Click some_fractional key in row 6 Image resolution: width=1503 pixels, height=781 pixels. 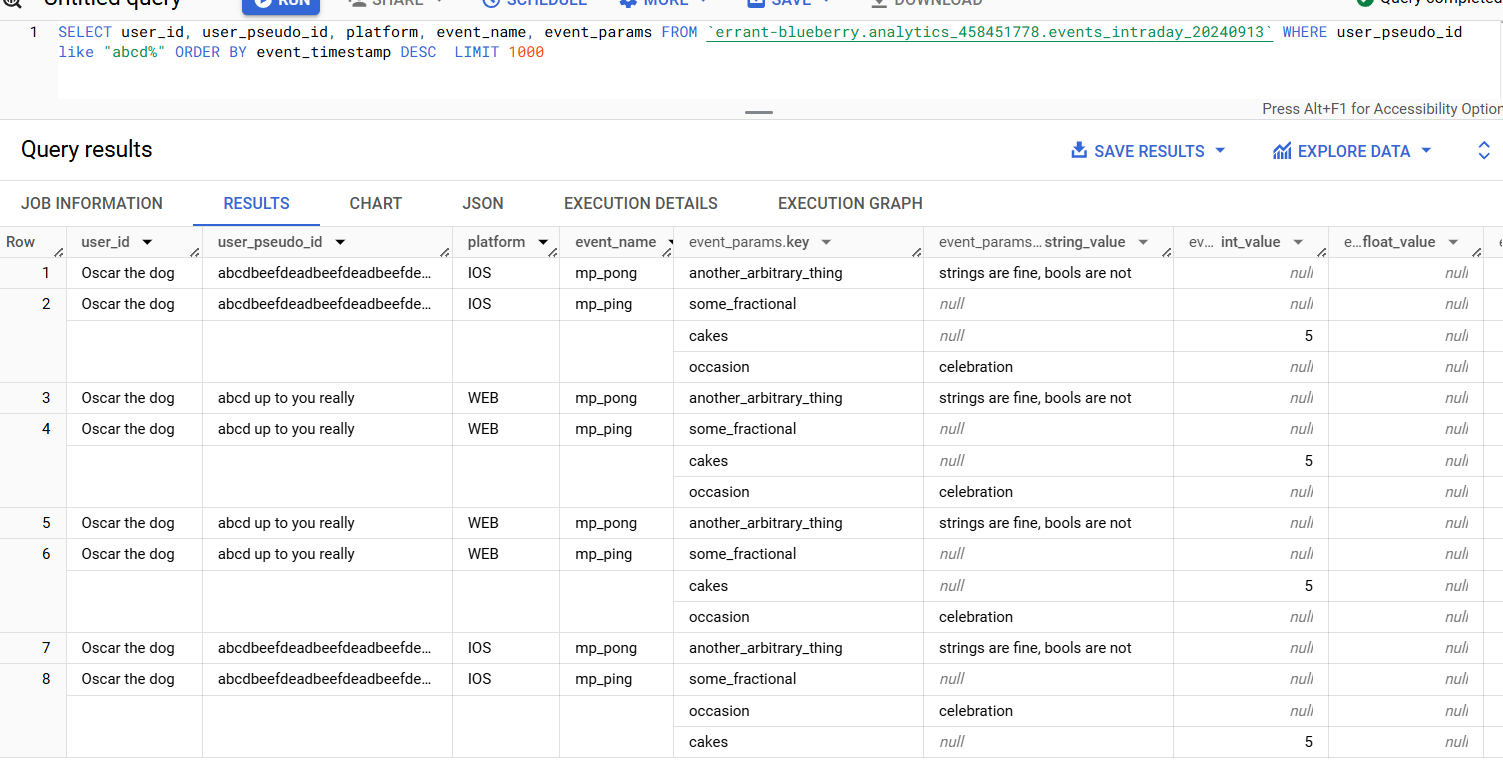tap(743, 554)
